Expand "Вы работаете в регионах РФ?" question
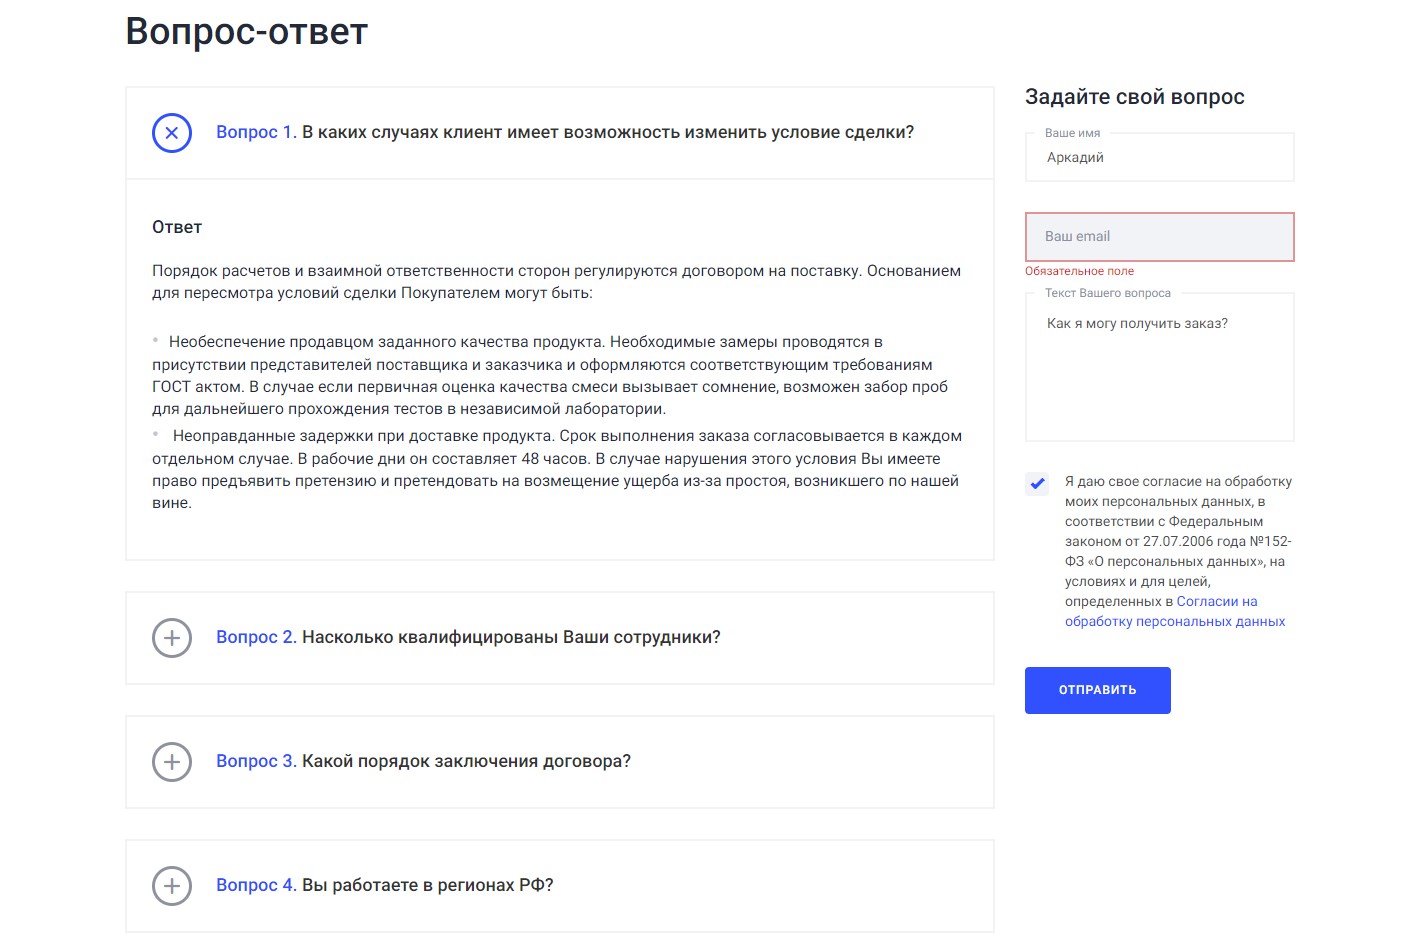The width and height of the screenshot is (1421, 950). (427, 886)
